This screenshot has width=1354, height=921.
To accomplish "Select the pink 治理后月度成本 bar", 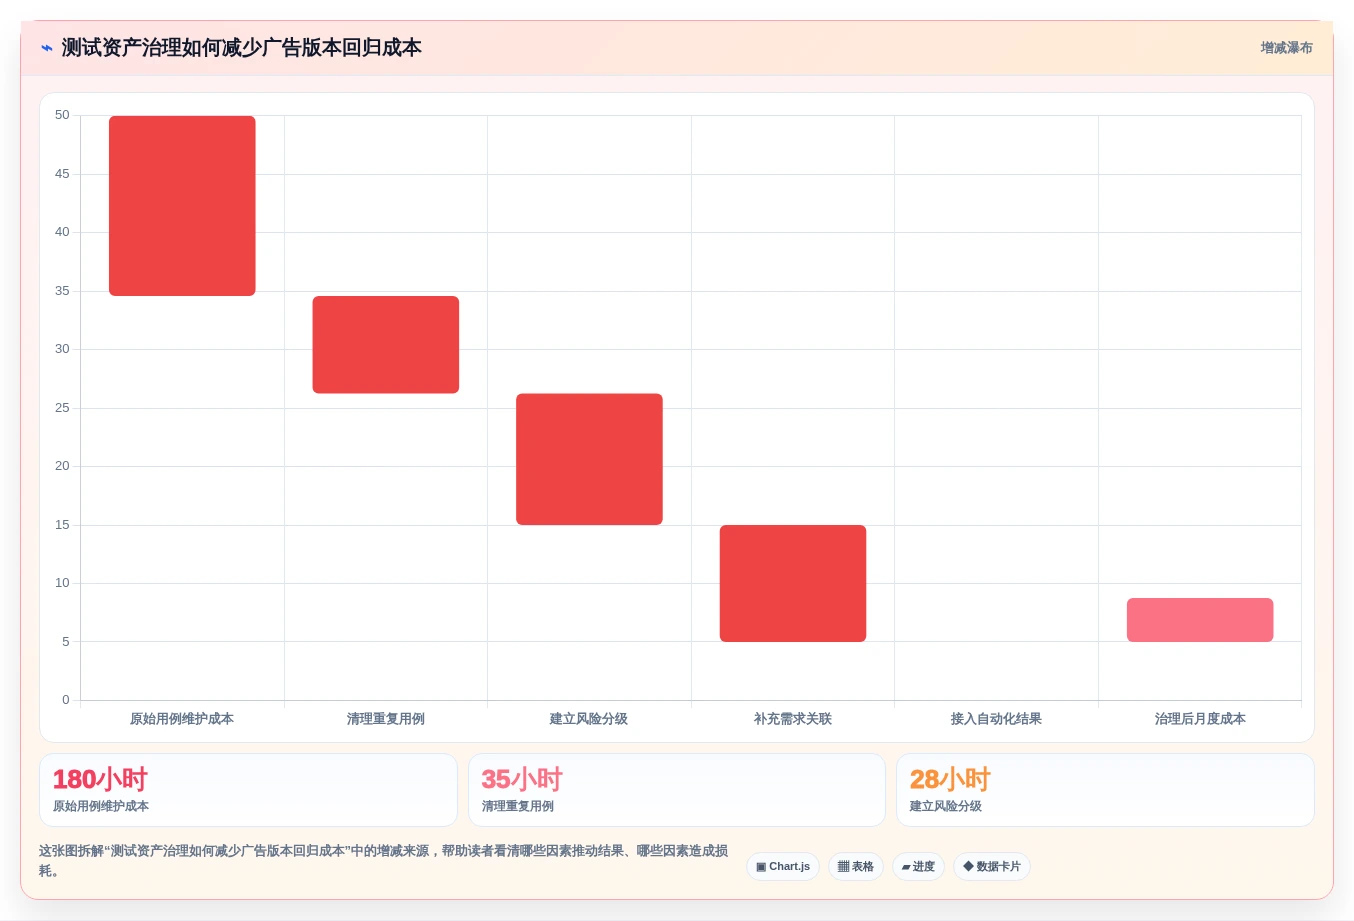I will [1200, 620].
